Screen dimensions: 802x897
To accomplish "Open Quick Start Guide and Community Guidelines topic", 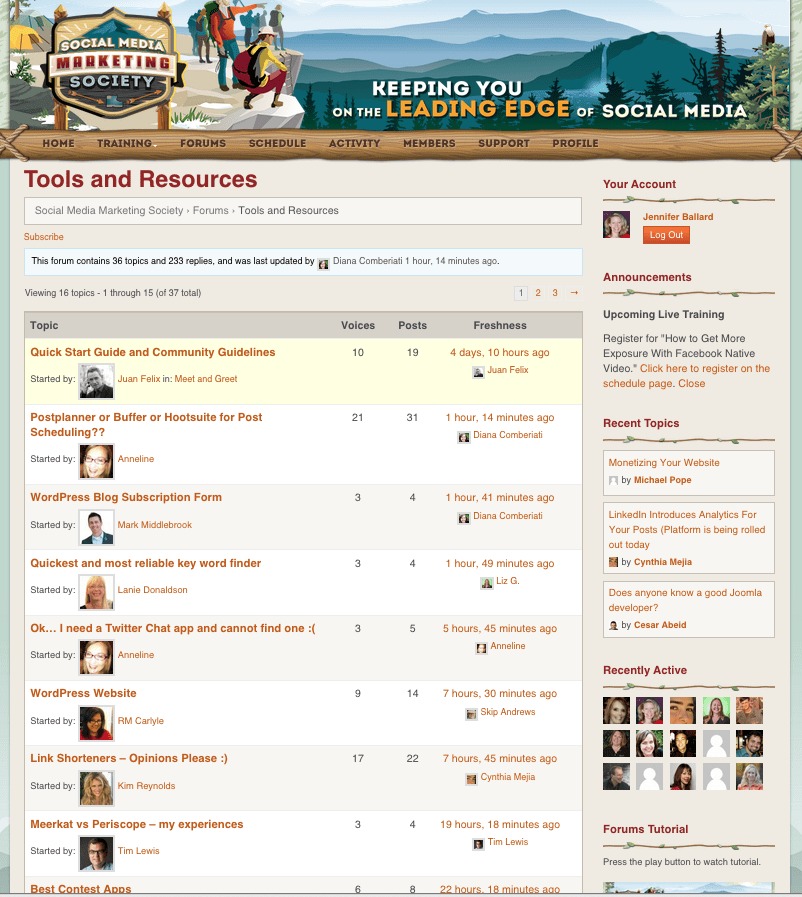I will tap(153, 352).
